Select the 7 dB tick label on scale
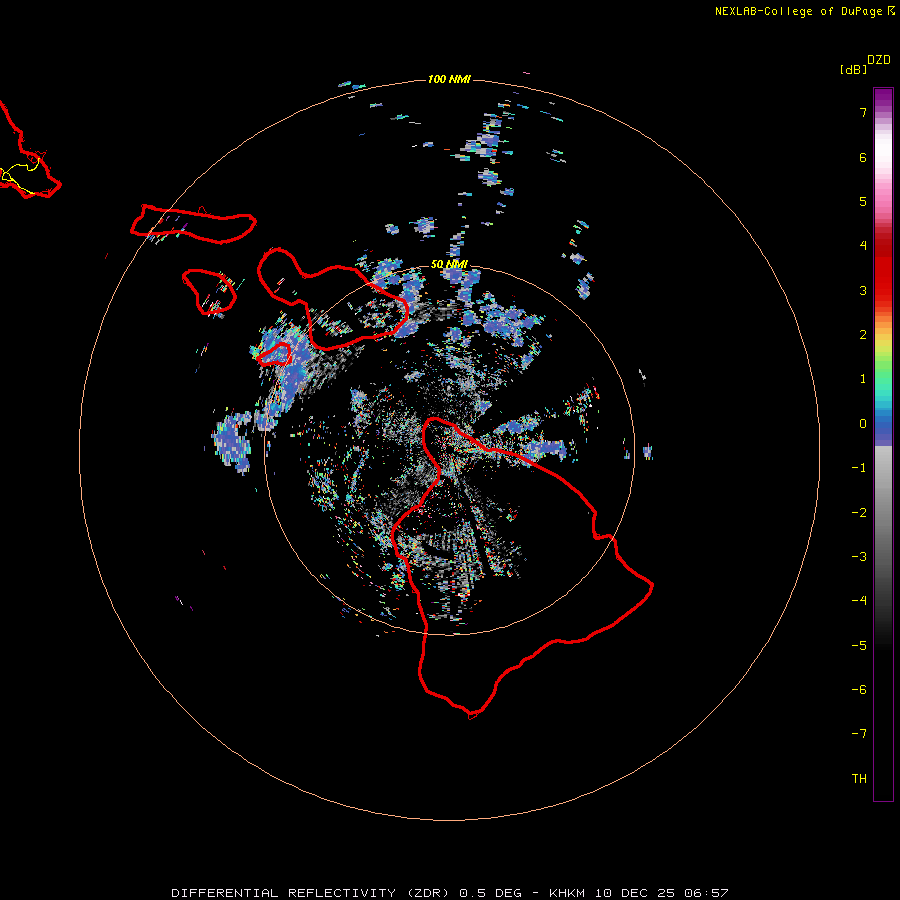The width and height of the screenshot is (900, 900). (863, 112)
